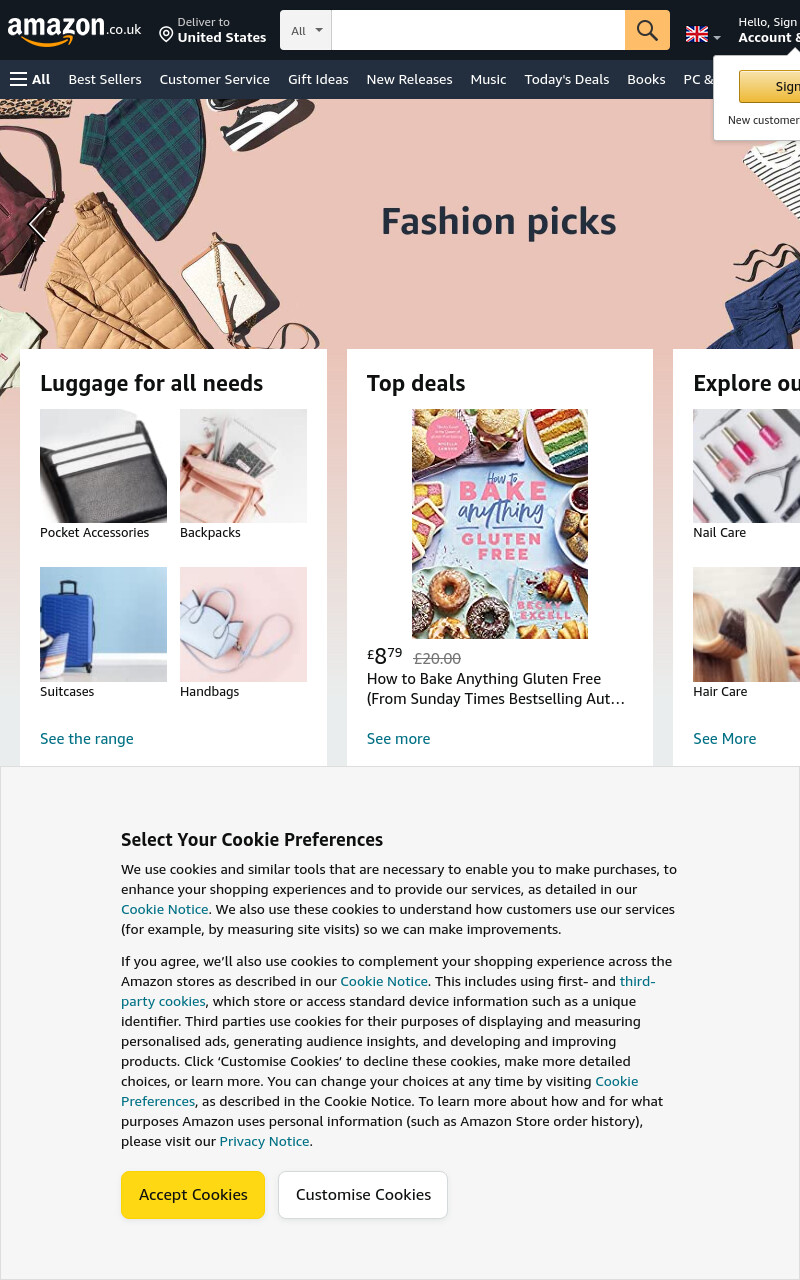Click into the search text field
The width and height of the screenshot is (800, 1280).
tap(478, 30)
